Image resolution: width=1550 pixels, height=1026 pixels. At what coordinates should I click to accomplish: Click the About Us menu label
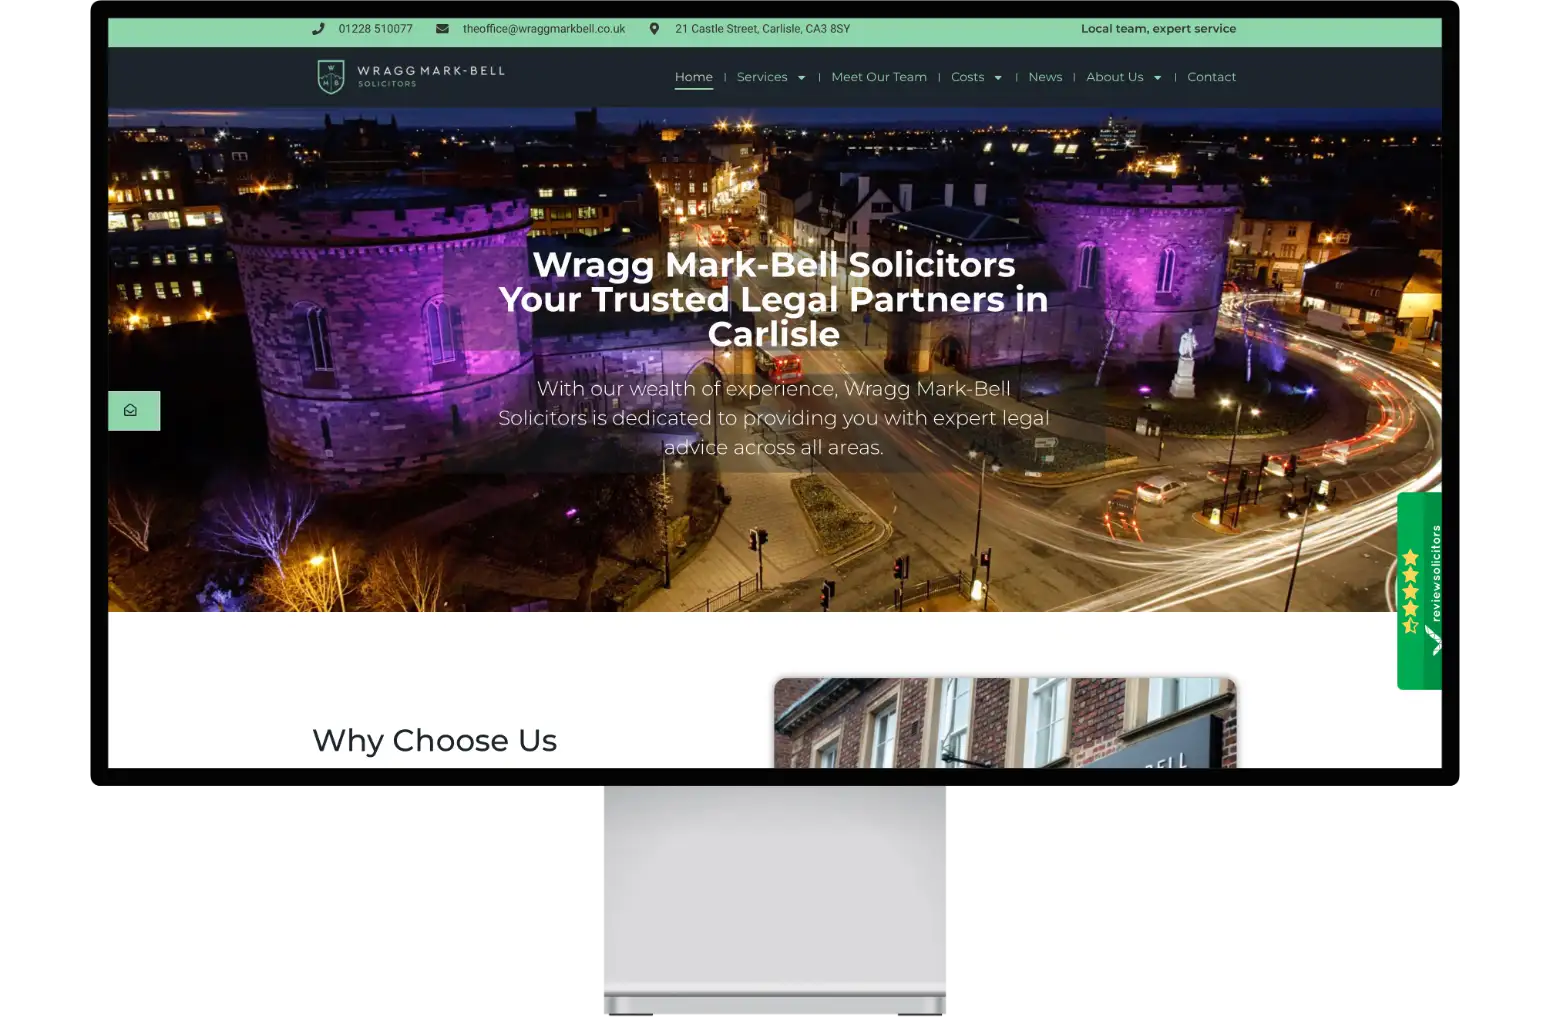[x=1114, y=77]
